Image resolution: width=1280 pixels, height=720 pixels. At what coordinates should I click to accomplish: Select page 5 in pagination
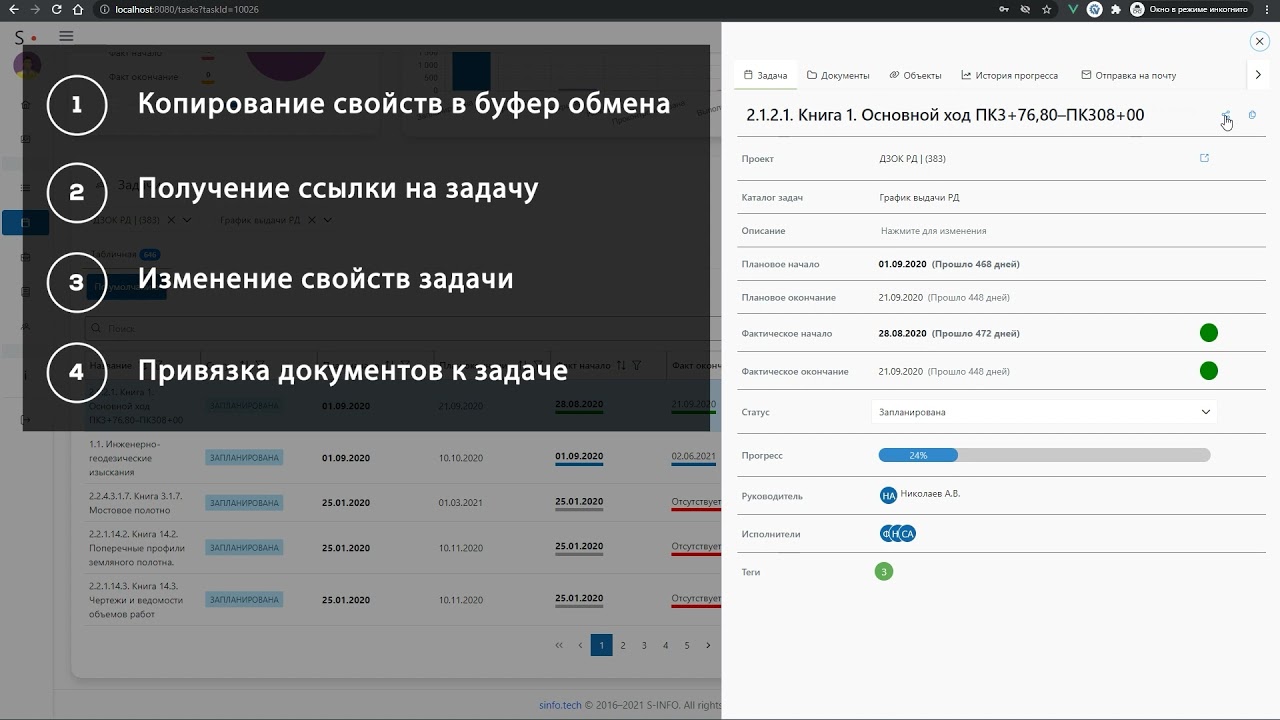point(687,645)
